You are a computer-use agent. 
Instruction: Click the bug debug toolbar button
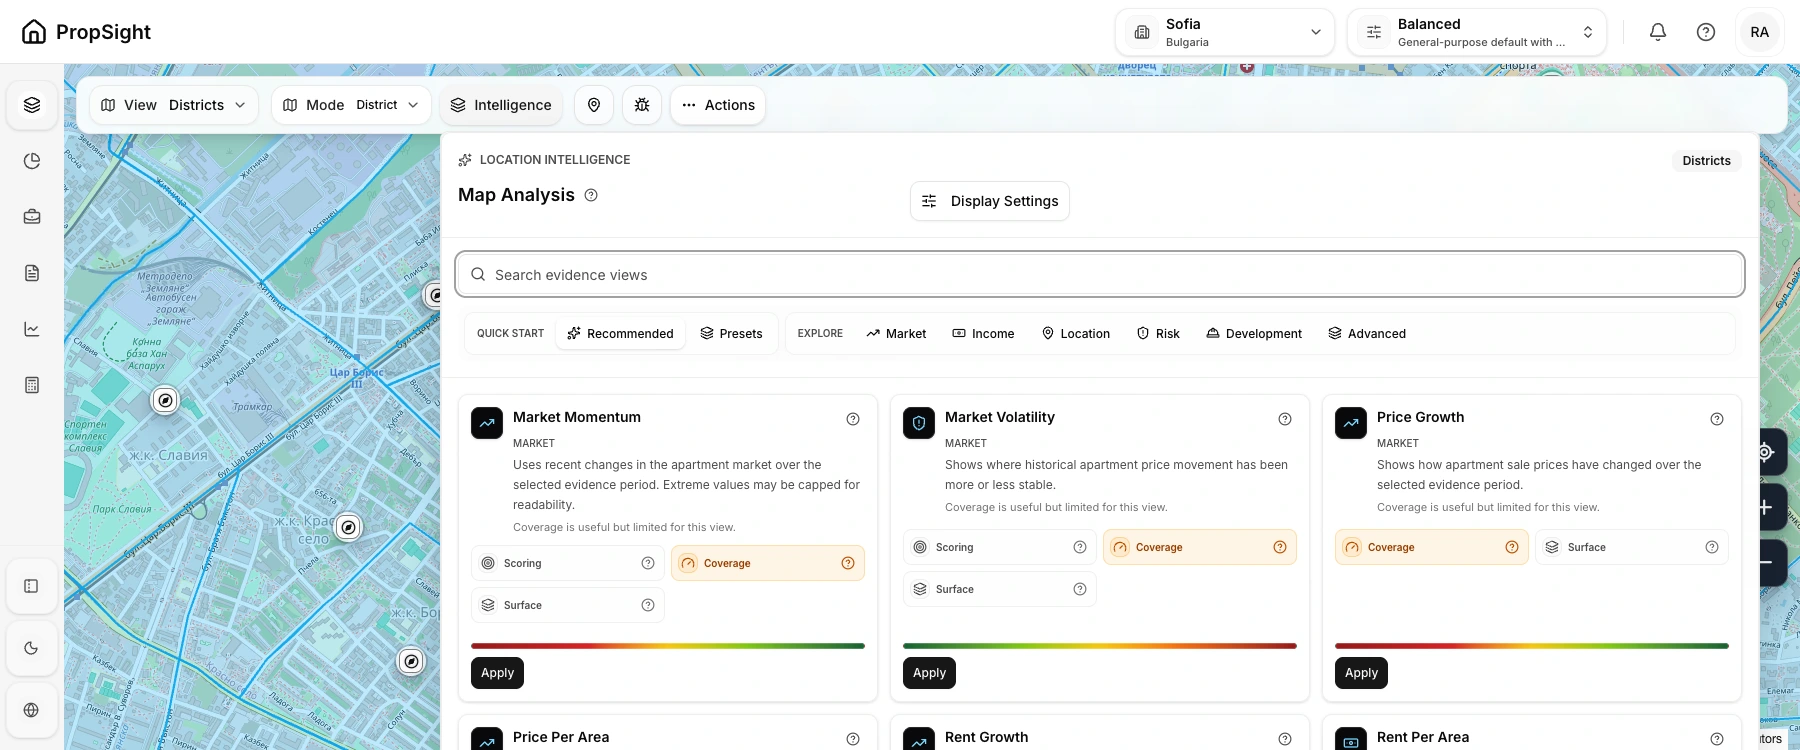coord(642,105)
